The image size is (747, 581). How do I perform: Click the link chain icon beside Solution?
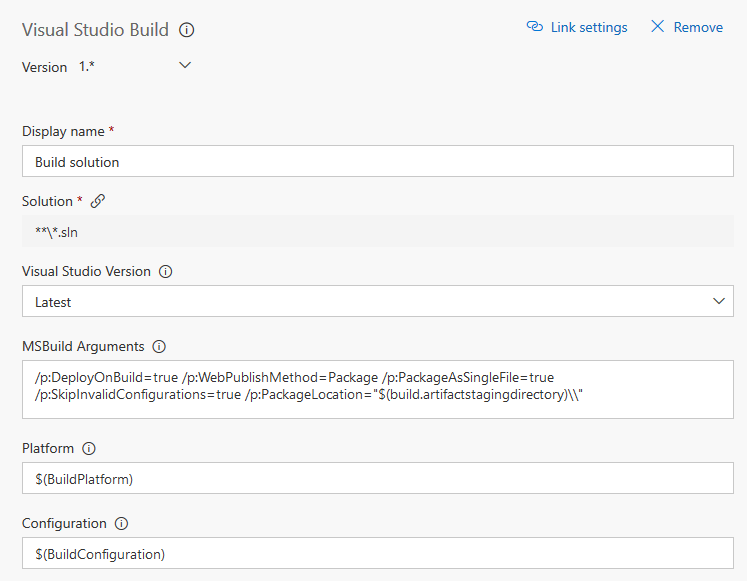98,201
